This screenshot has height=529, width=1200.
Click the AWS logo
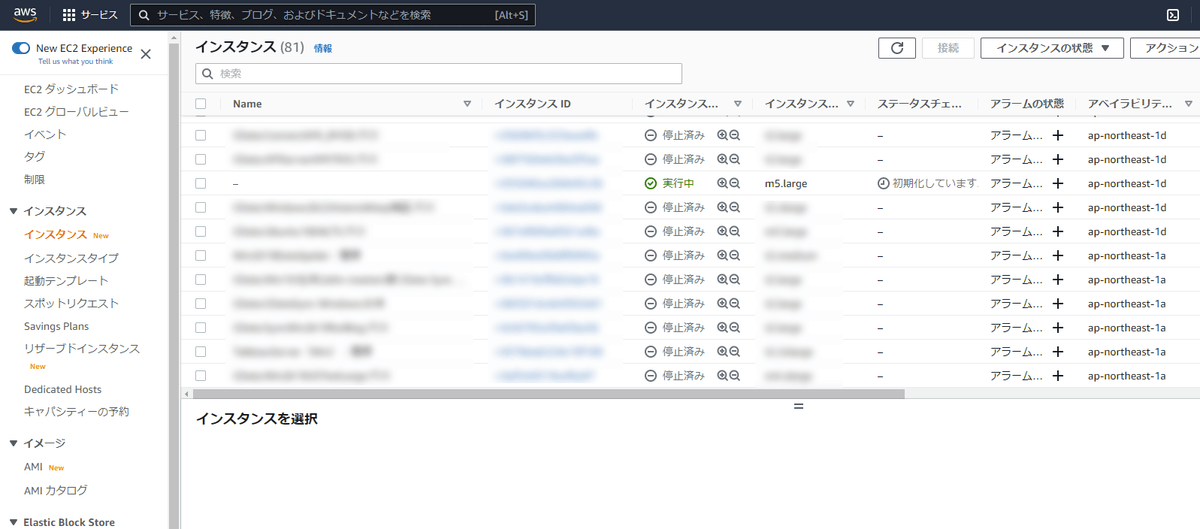25,14
